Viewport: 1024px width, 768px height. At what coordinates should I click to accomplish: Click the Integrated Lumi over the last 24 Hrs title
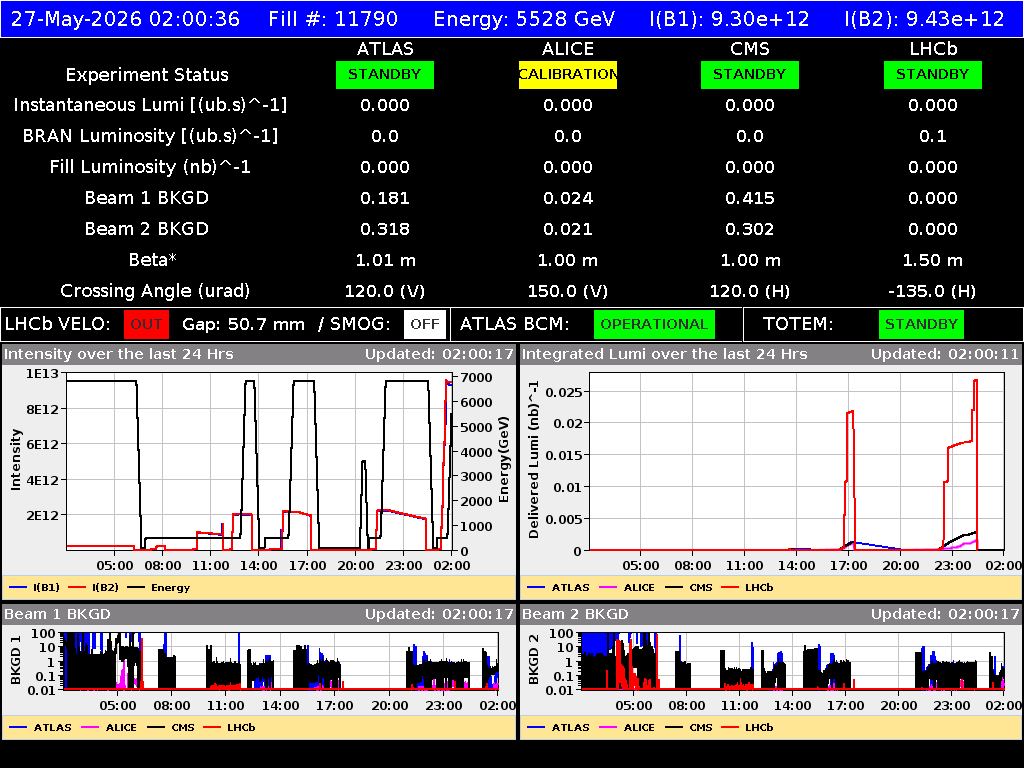pos(665,355)
